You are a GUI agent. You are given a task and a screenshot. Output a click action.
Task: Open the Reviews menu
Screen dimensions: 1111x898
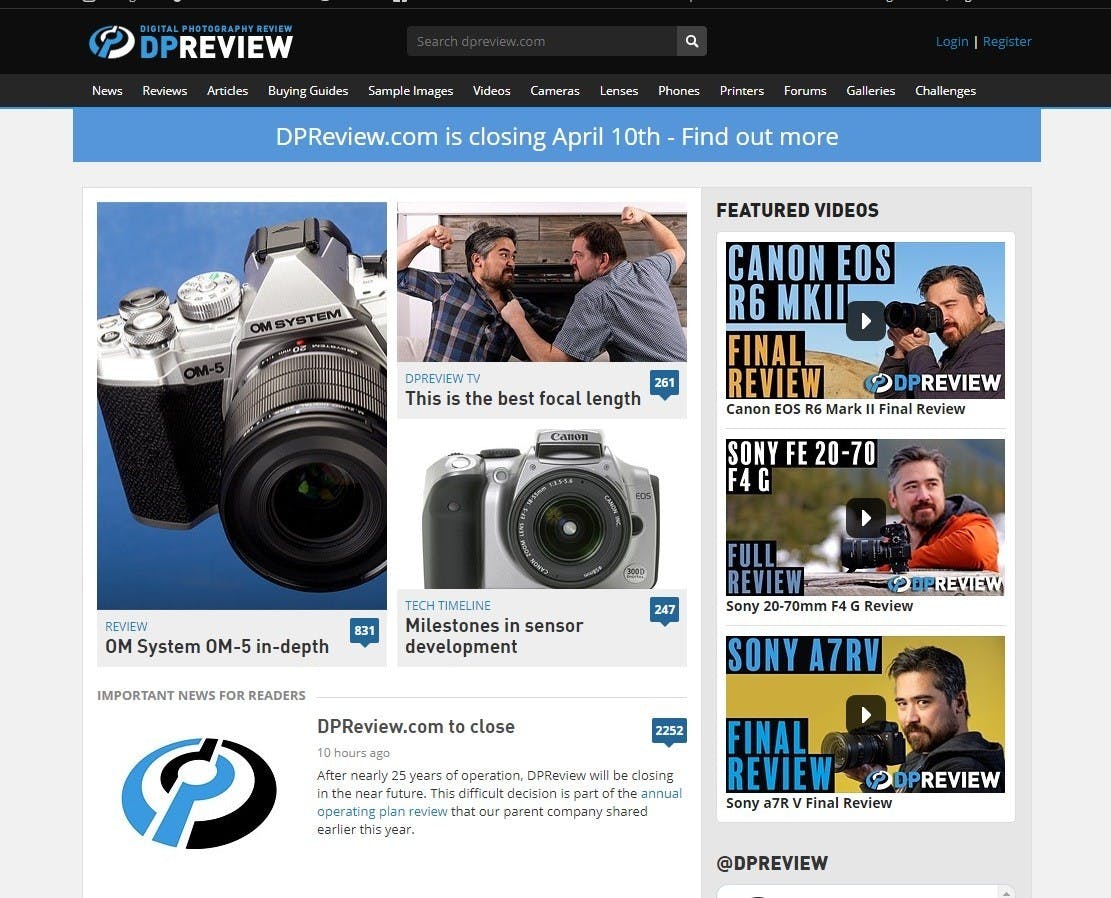(x=164, y=91)
